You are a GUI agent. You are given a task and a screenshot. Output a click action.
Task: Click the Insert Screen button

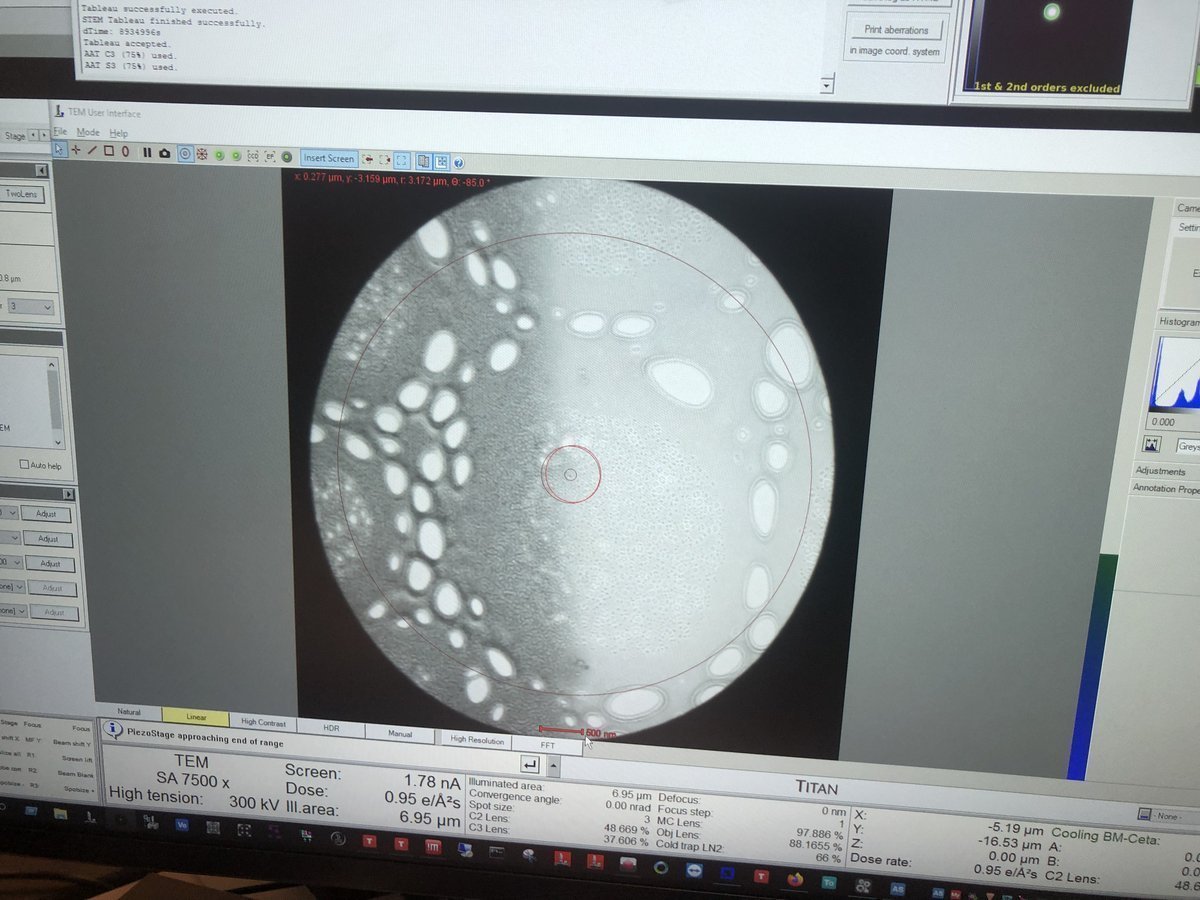click(x=329, y=158)
